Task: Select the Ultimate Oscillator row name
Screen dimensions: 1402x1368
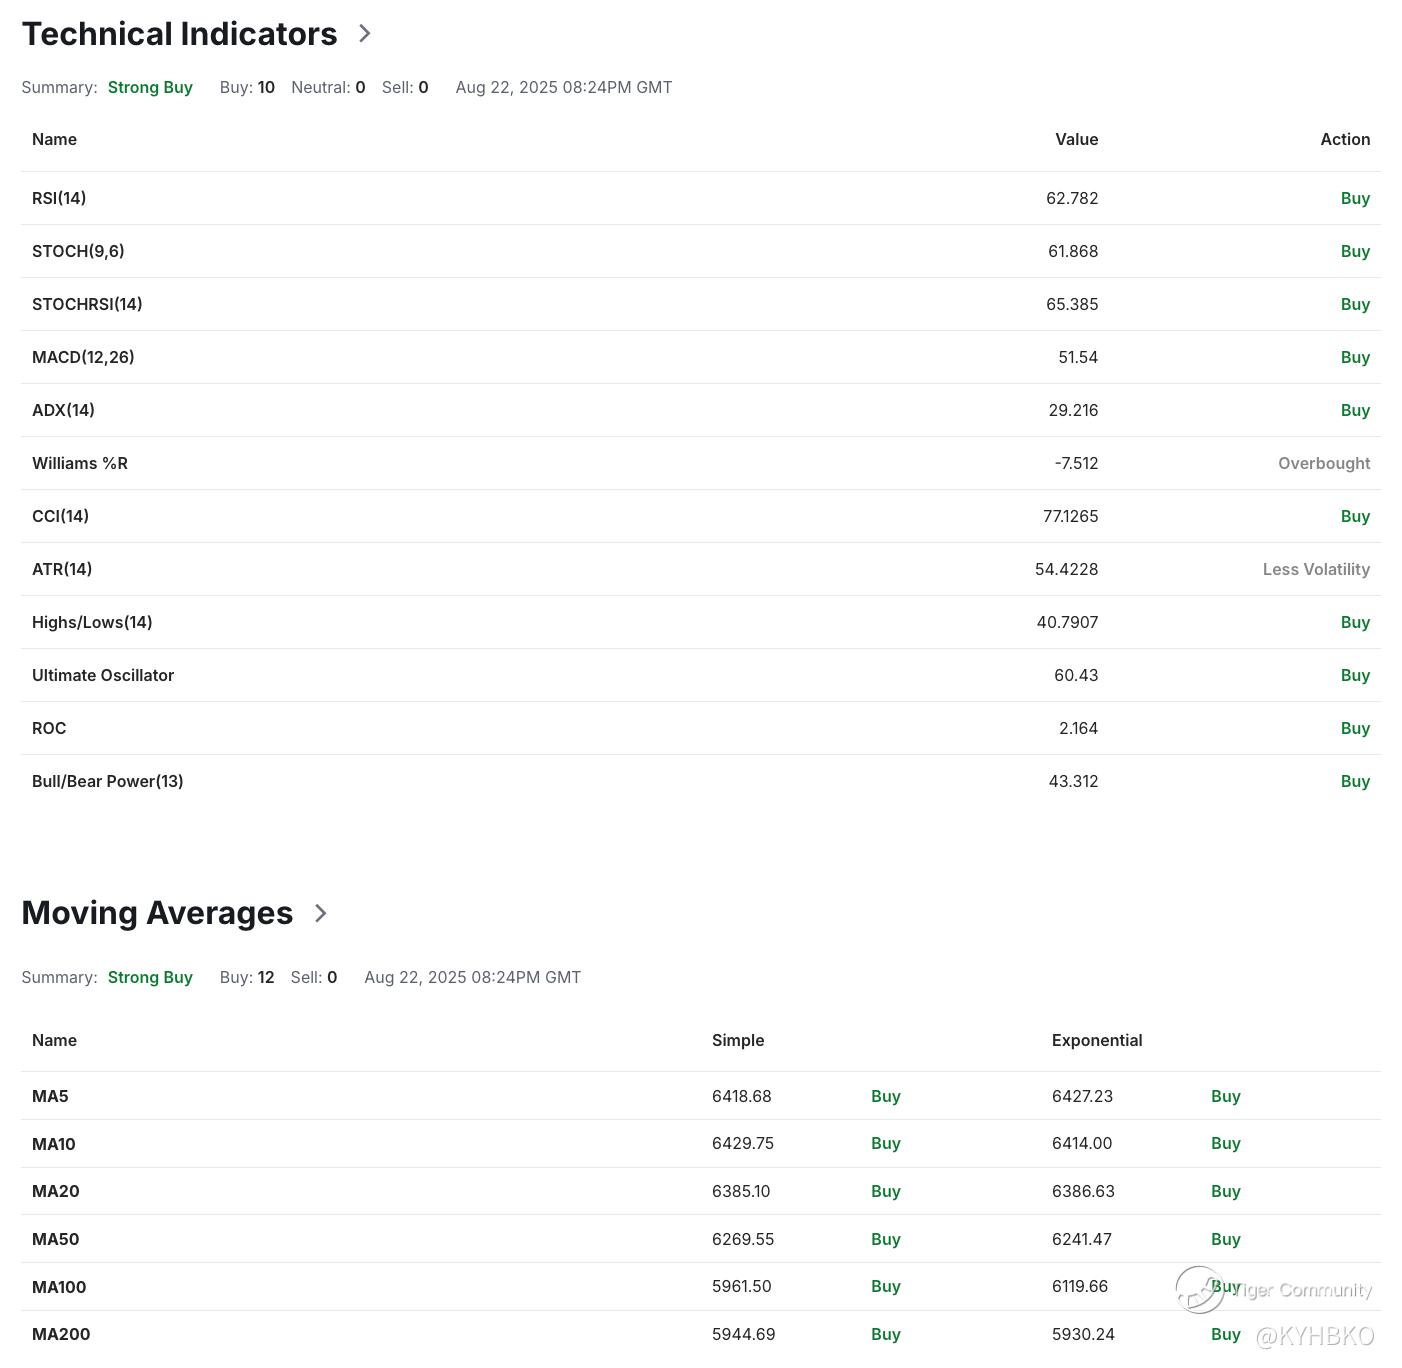Action: click(103, 675)
